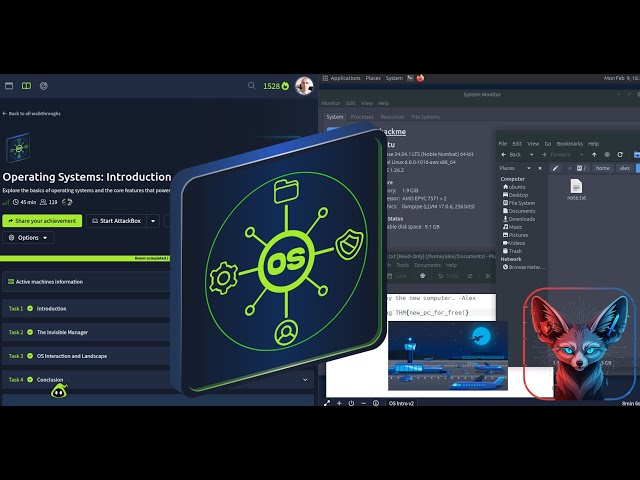Image resolution: width=640 pixels, height=480 pixels.
Task: Select Trash in Places sidebar
Action: tap(512, 251)
